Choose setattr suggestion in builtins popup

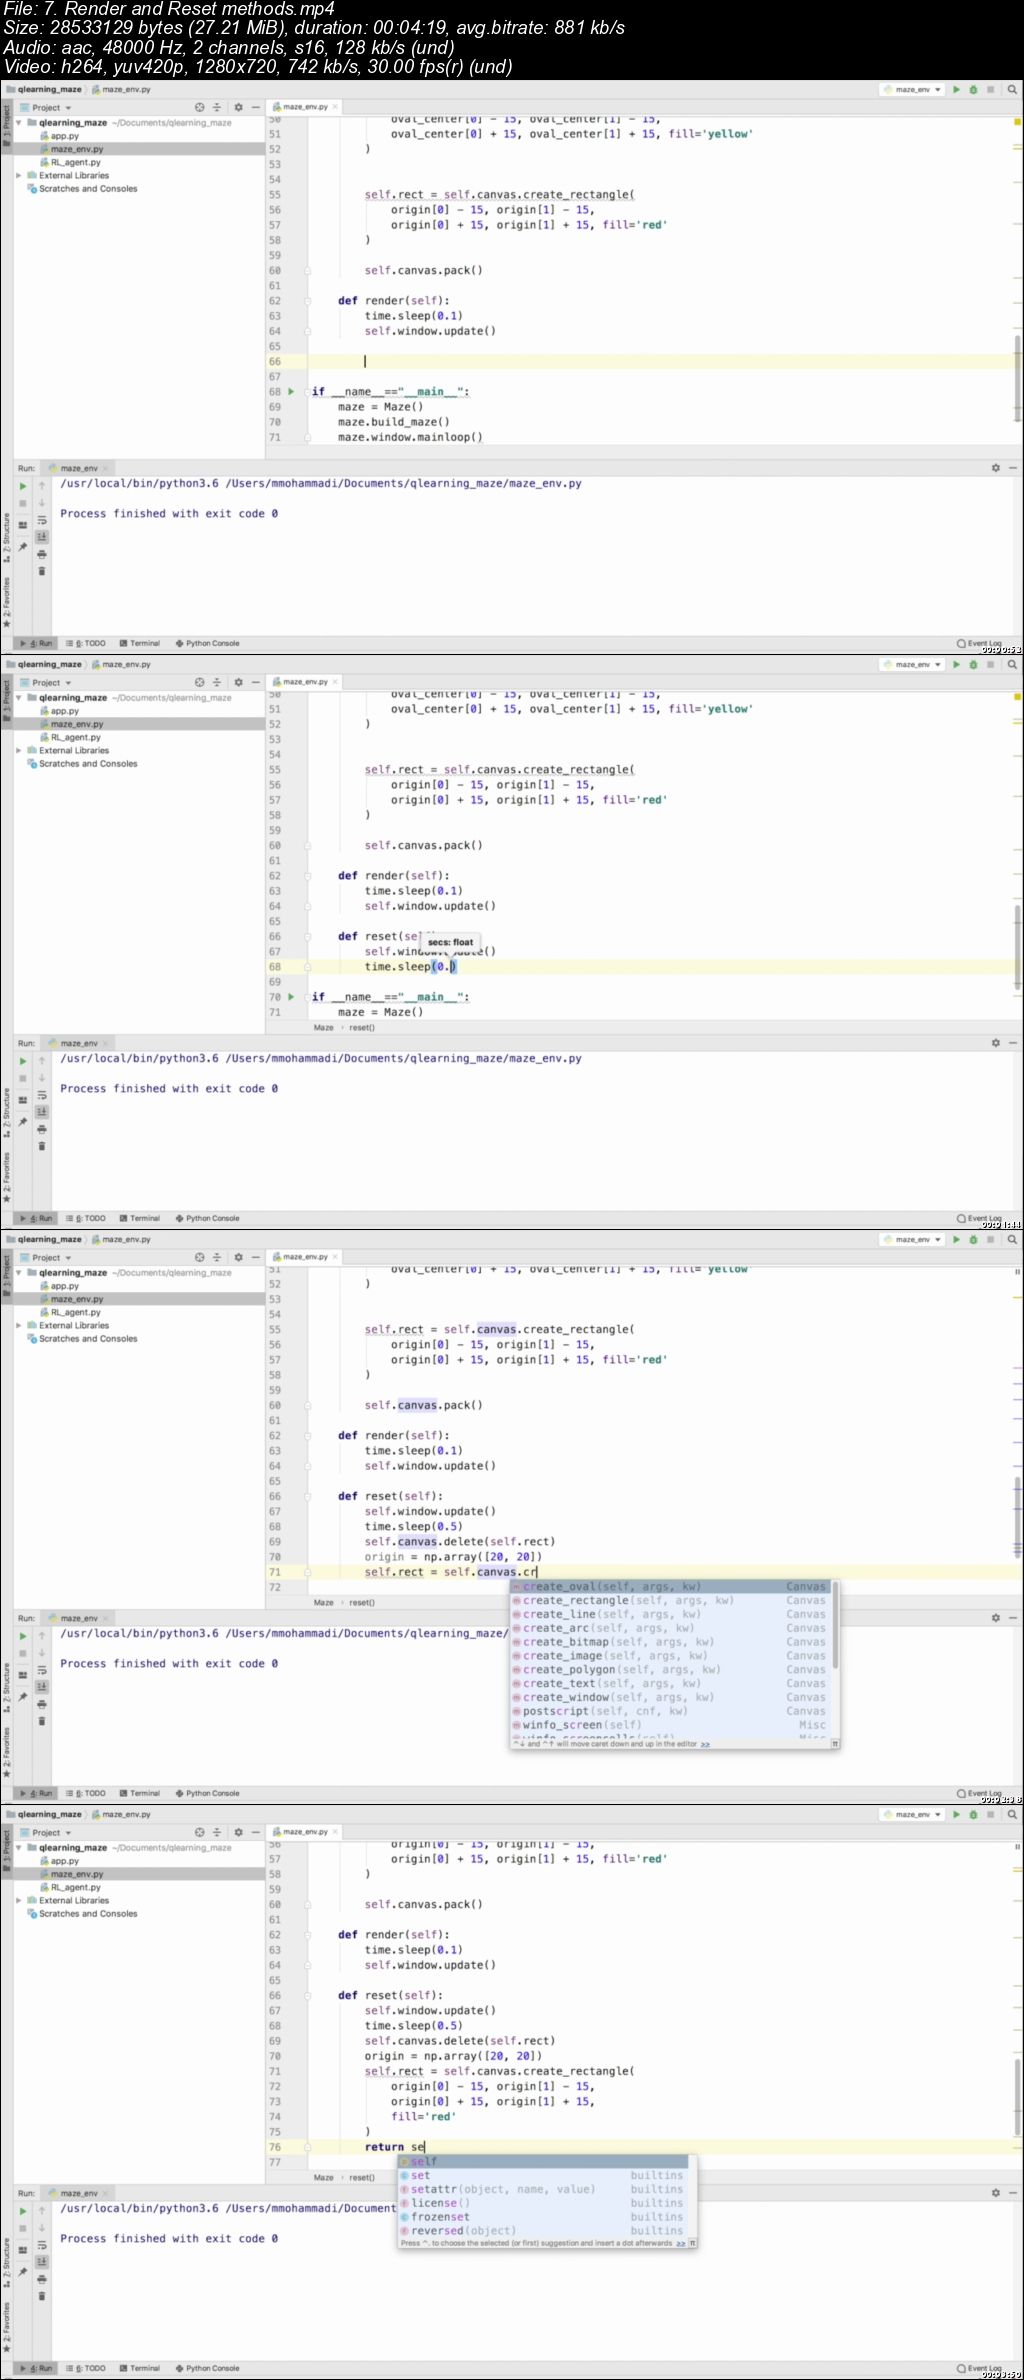(x=543, y=2189)
